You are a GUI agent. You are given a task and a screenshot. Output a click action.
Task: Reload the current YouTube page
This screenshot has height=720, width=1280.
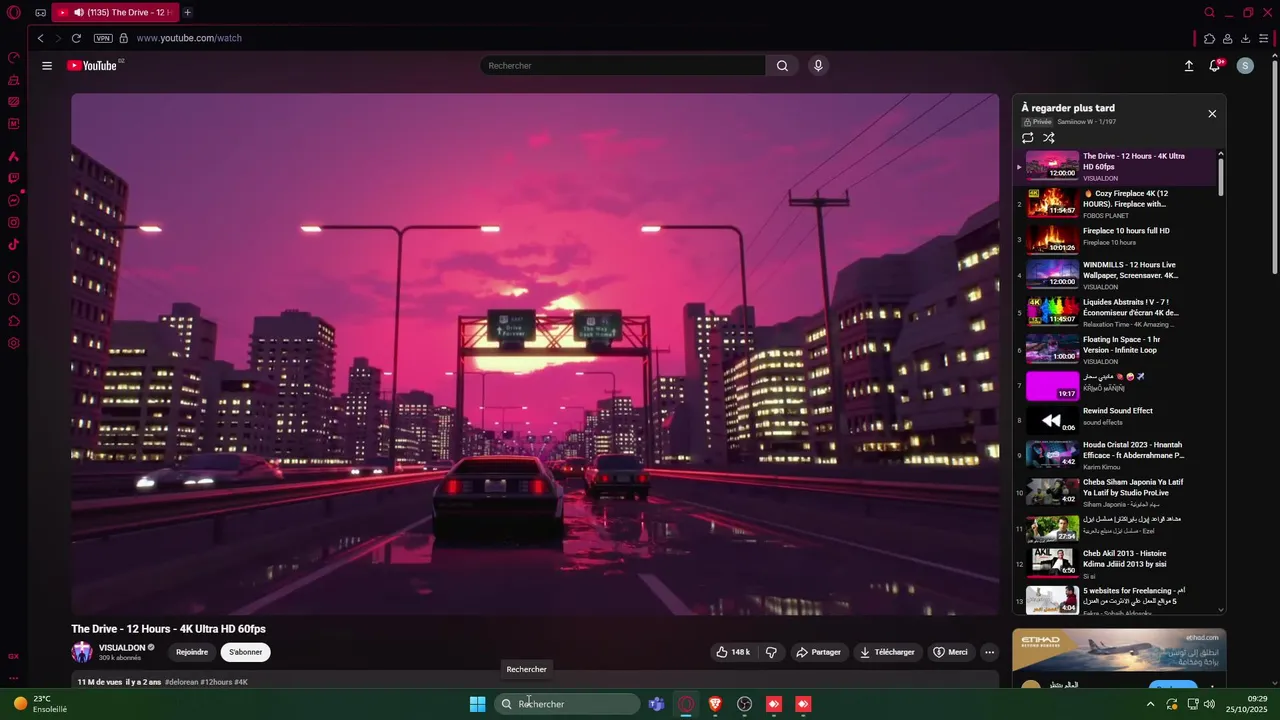click(x=76, y=38)
